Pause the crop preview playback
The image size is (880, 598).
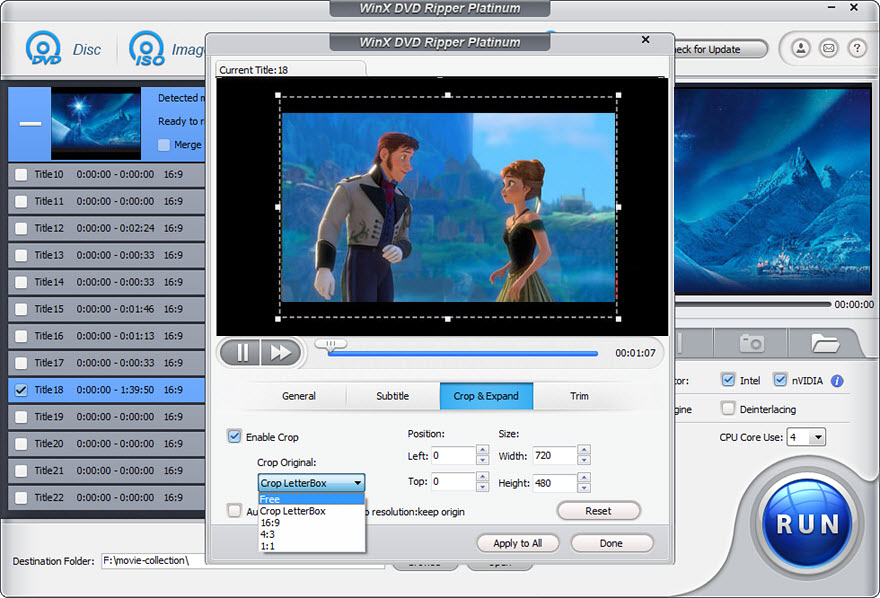coord(240,352)
